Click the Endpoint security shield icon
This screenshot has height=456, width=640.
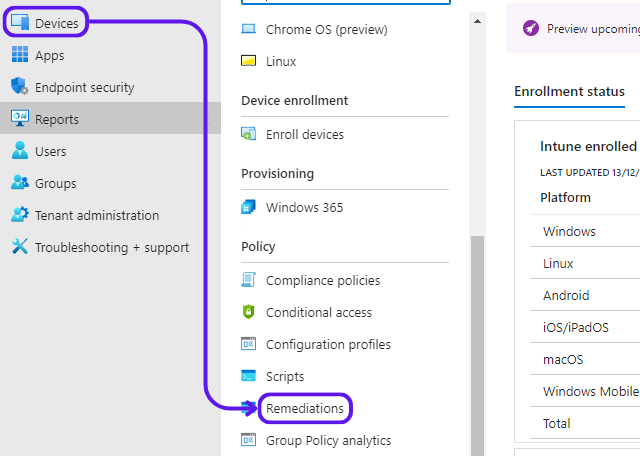click(x=20, y=86)
